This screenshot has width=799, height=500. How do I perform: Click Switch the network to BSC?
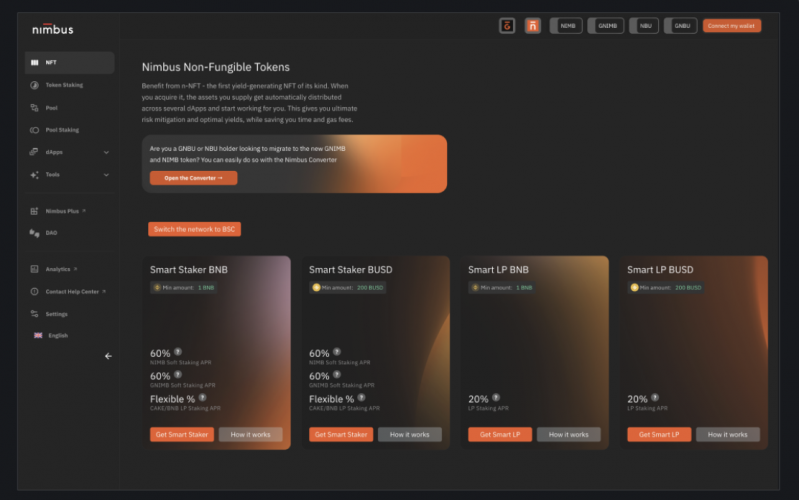pos(194,229)
